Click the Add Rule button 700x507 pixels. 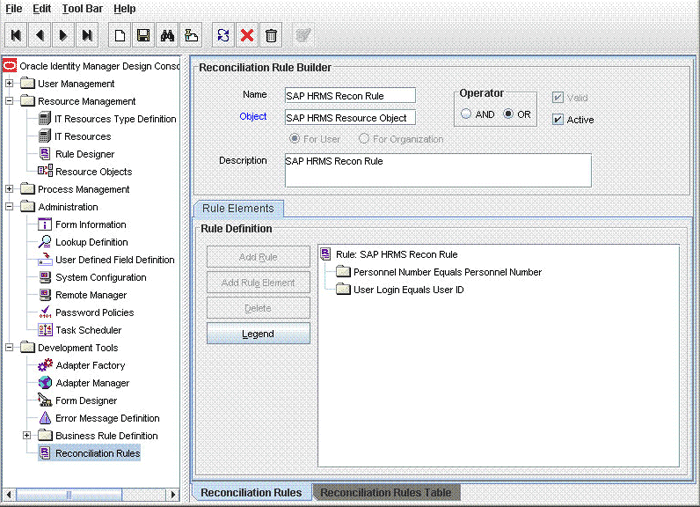pyautogui.click(x=258, y=257)
